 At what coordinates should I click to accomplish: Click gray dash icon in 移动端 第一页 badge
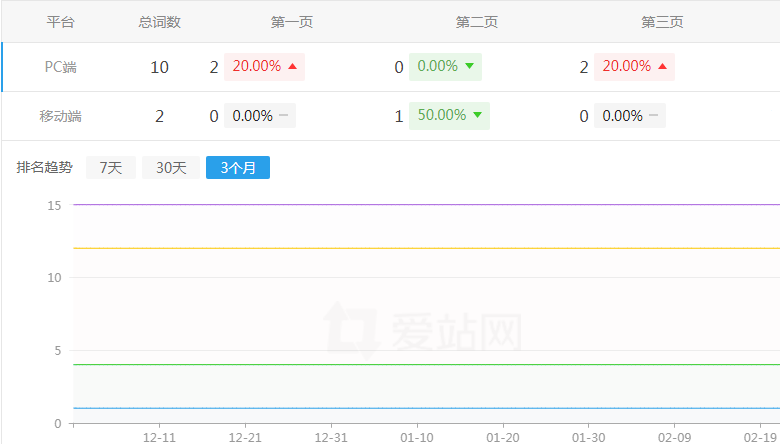(284, 115)
